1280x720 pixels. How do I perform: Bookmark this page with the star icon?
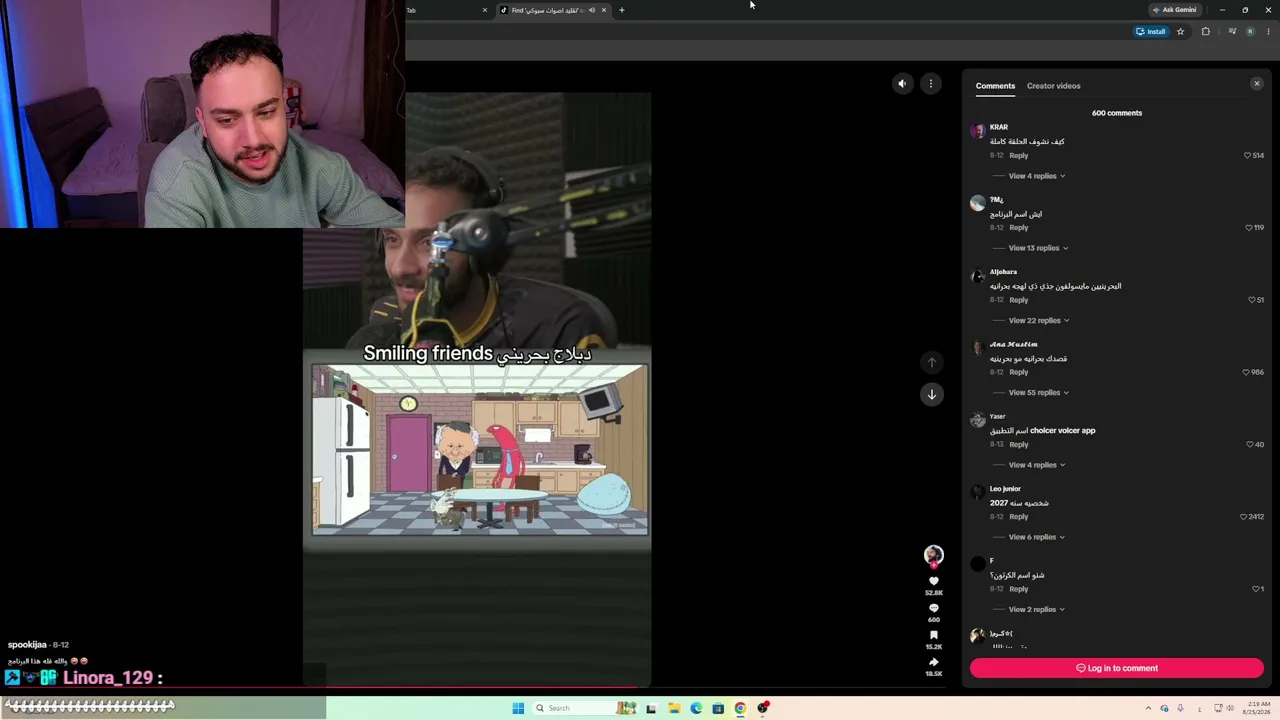pos(1180,32)
